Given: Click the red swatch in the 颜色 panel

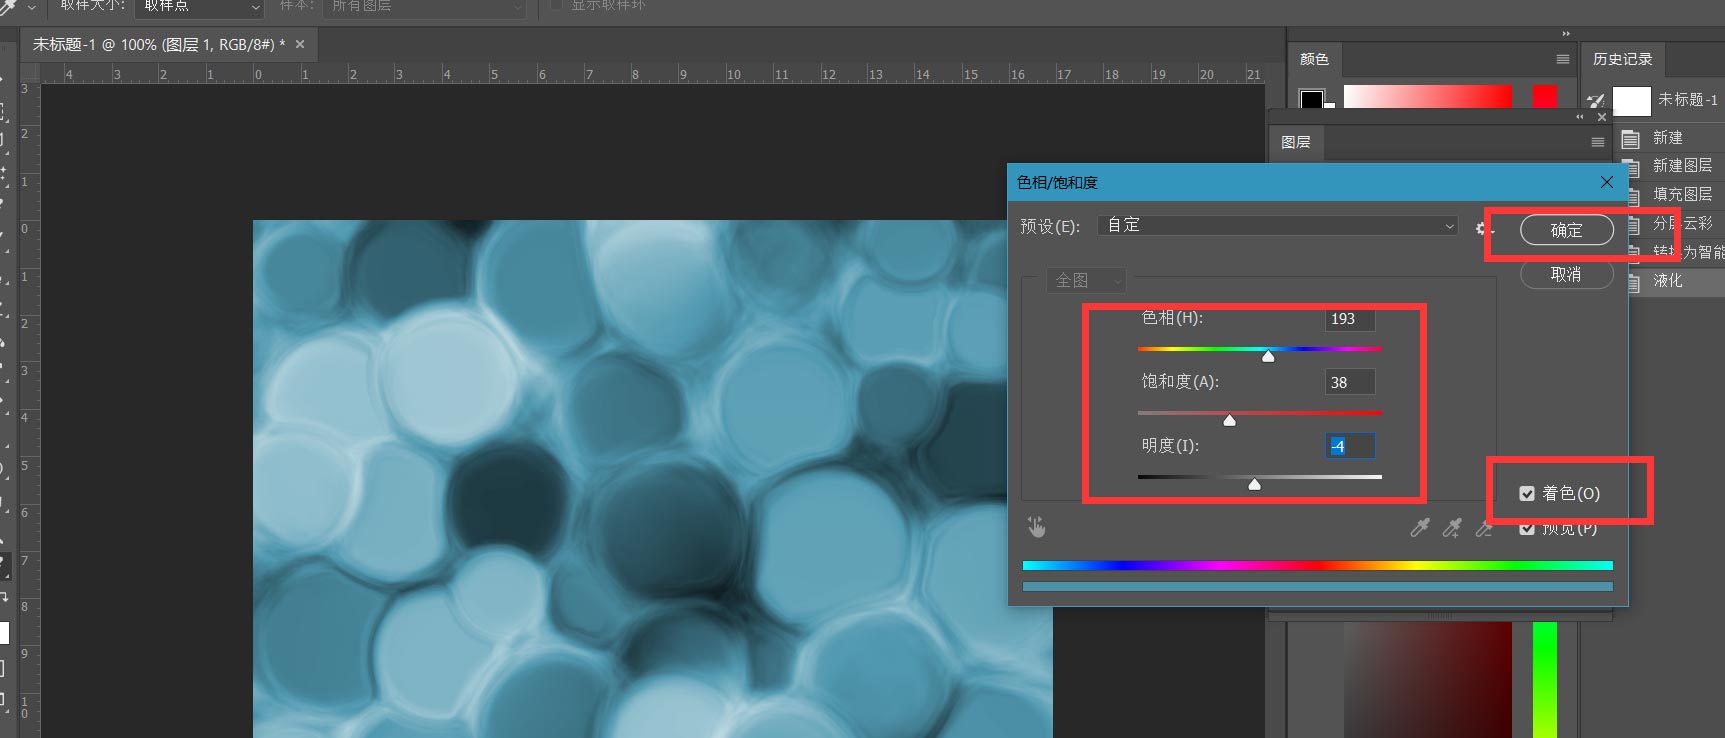Looking at the screenshot, I should pos(1545,96).
